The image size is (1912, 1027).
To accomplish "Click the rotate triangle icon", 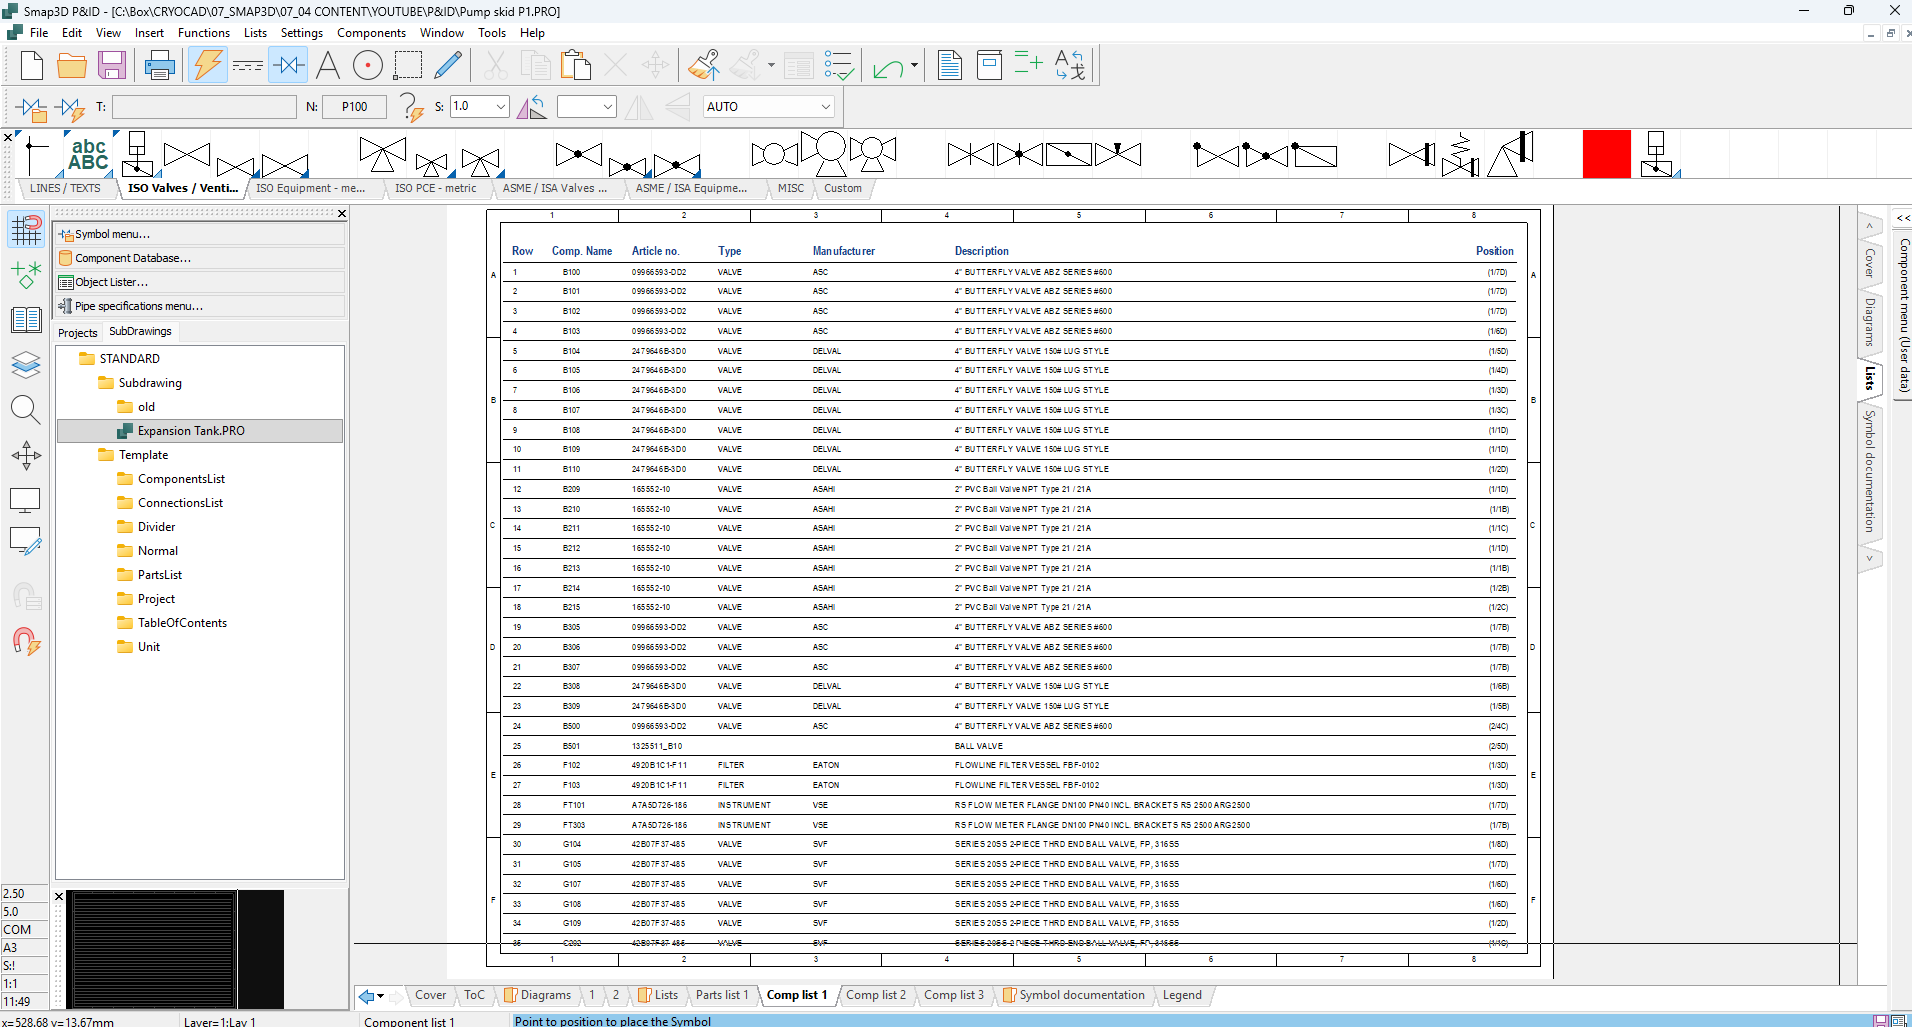I will click(x=531, y=107).
